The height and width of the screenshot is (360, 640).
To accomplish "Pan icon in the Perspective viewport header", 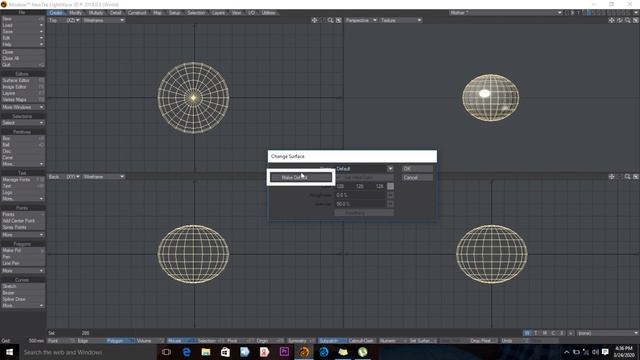I will click(611, 20).
